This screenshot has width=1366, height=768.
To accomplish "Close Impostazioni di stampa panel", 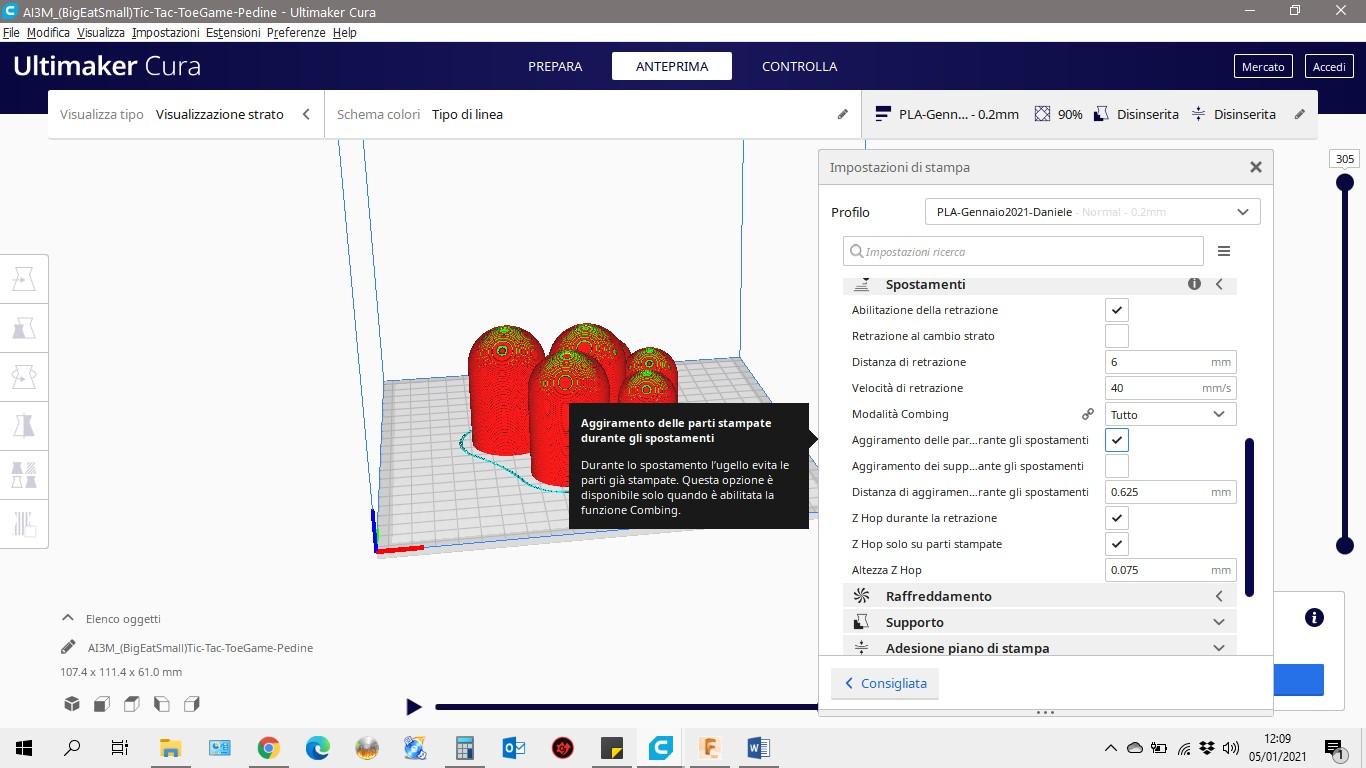I will click(x=1256, y=167).
